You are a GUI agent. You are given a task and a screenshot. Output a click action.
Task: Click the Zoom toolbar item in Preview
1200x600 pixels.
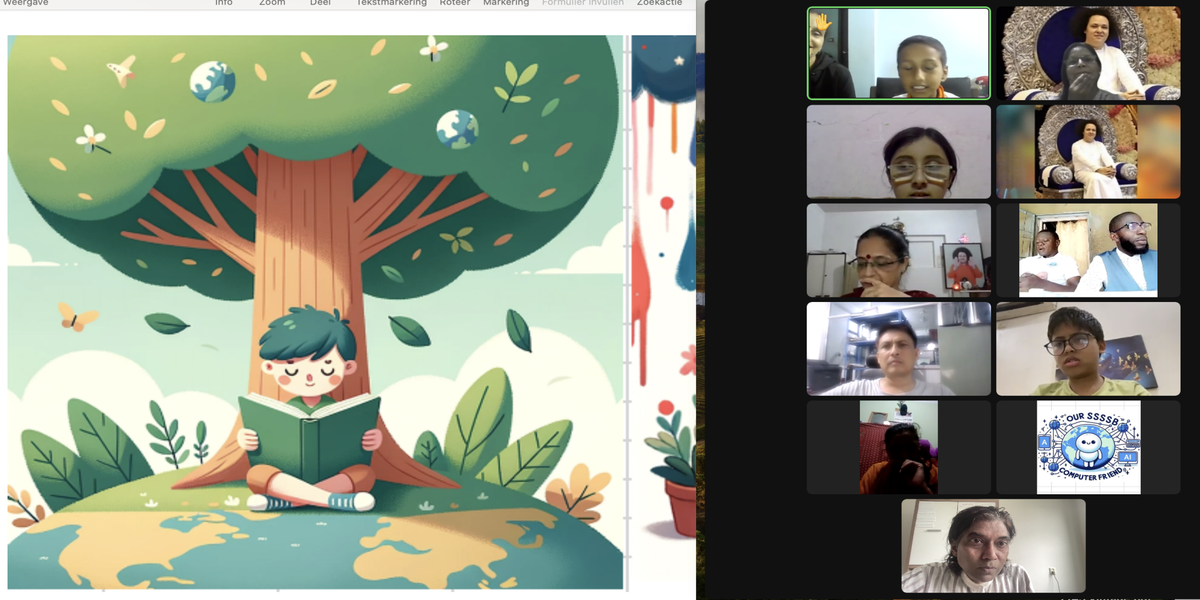tap(272, 3)
